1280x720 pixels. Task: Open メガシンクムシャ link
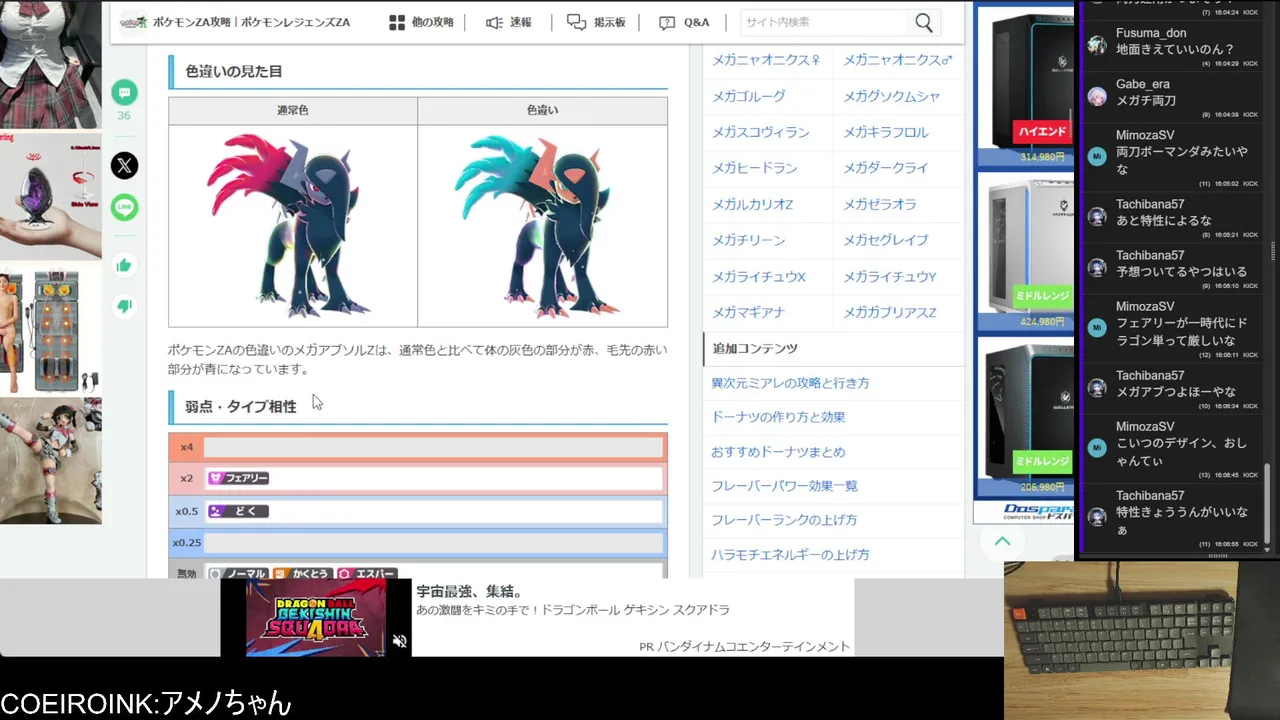tap(892, 96)
